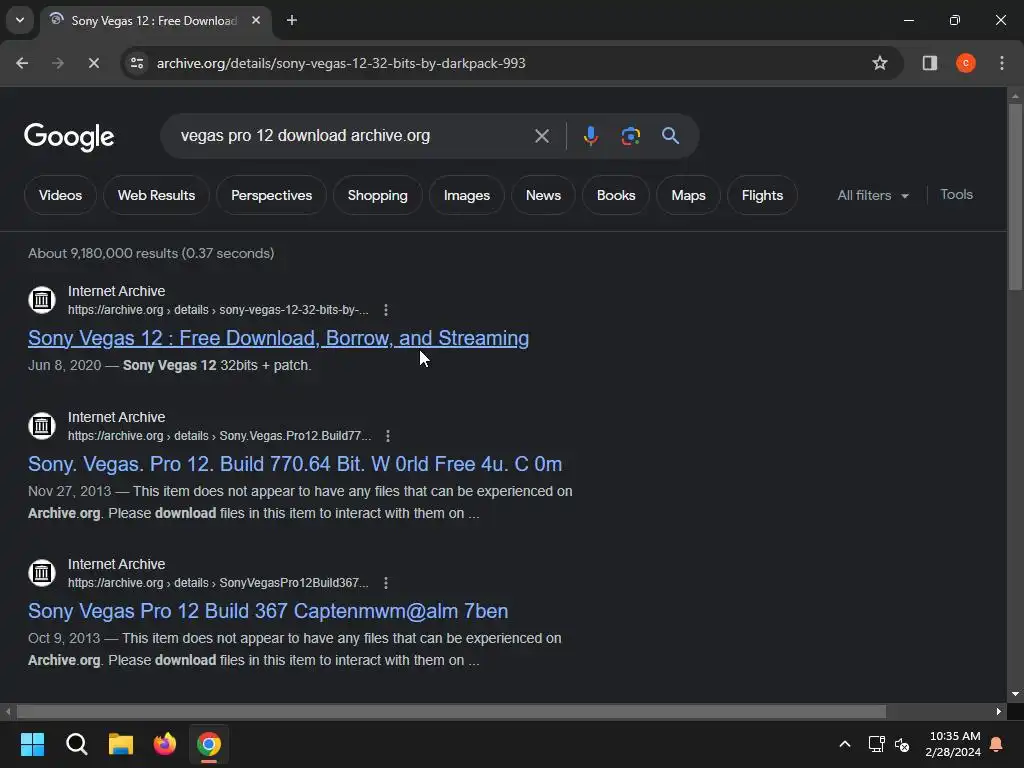Open File Explorer from the taskbar
This screenshot has height=768, width=1024.
pos(121,744)
